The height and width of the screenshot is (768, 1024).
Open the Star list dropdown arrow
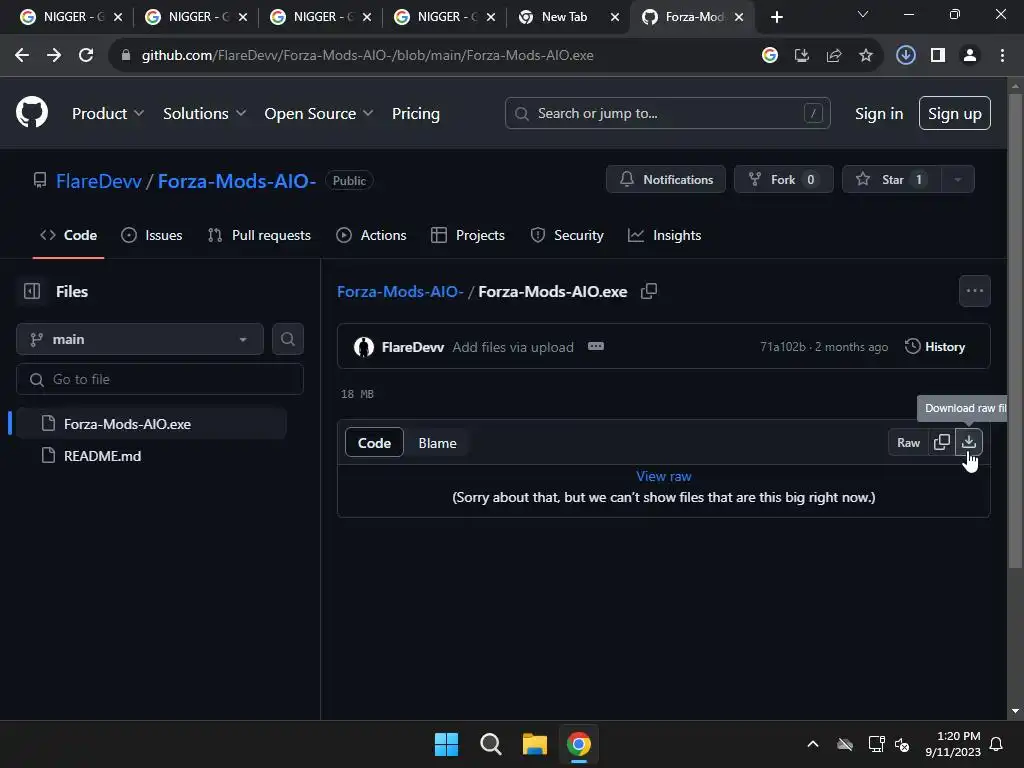pos(957,180)
